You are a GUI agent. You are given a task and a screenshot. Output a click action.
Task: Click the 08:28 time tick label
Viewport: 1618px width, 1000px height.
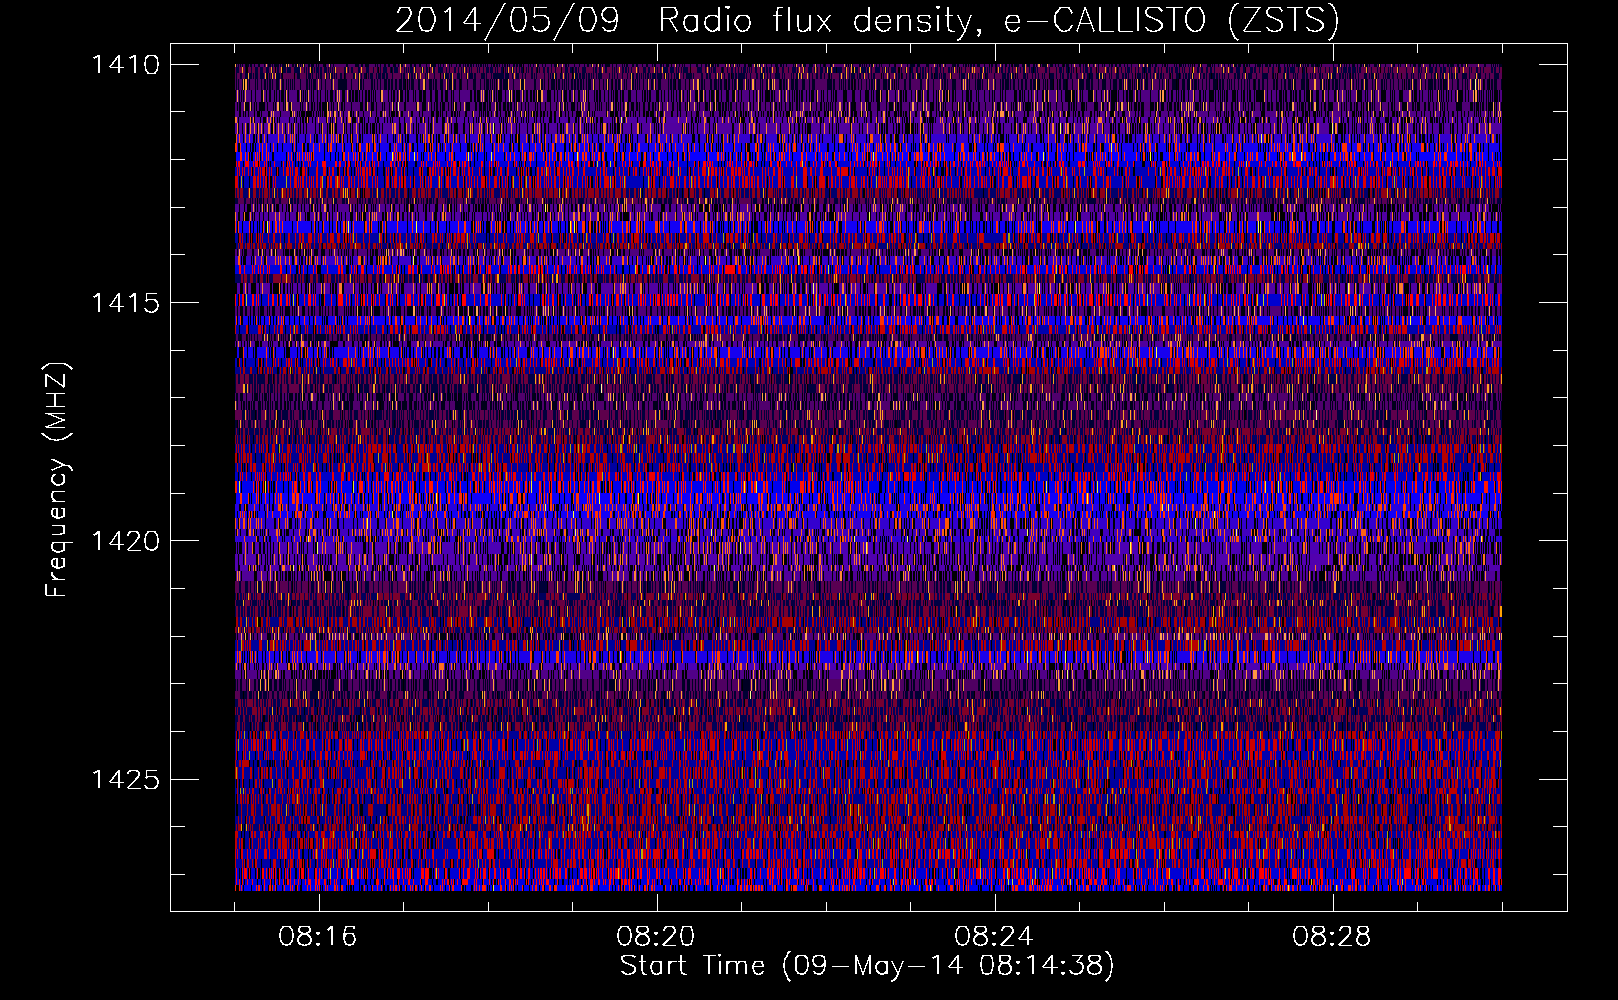point(1332,937)
